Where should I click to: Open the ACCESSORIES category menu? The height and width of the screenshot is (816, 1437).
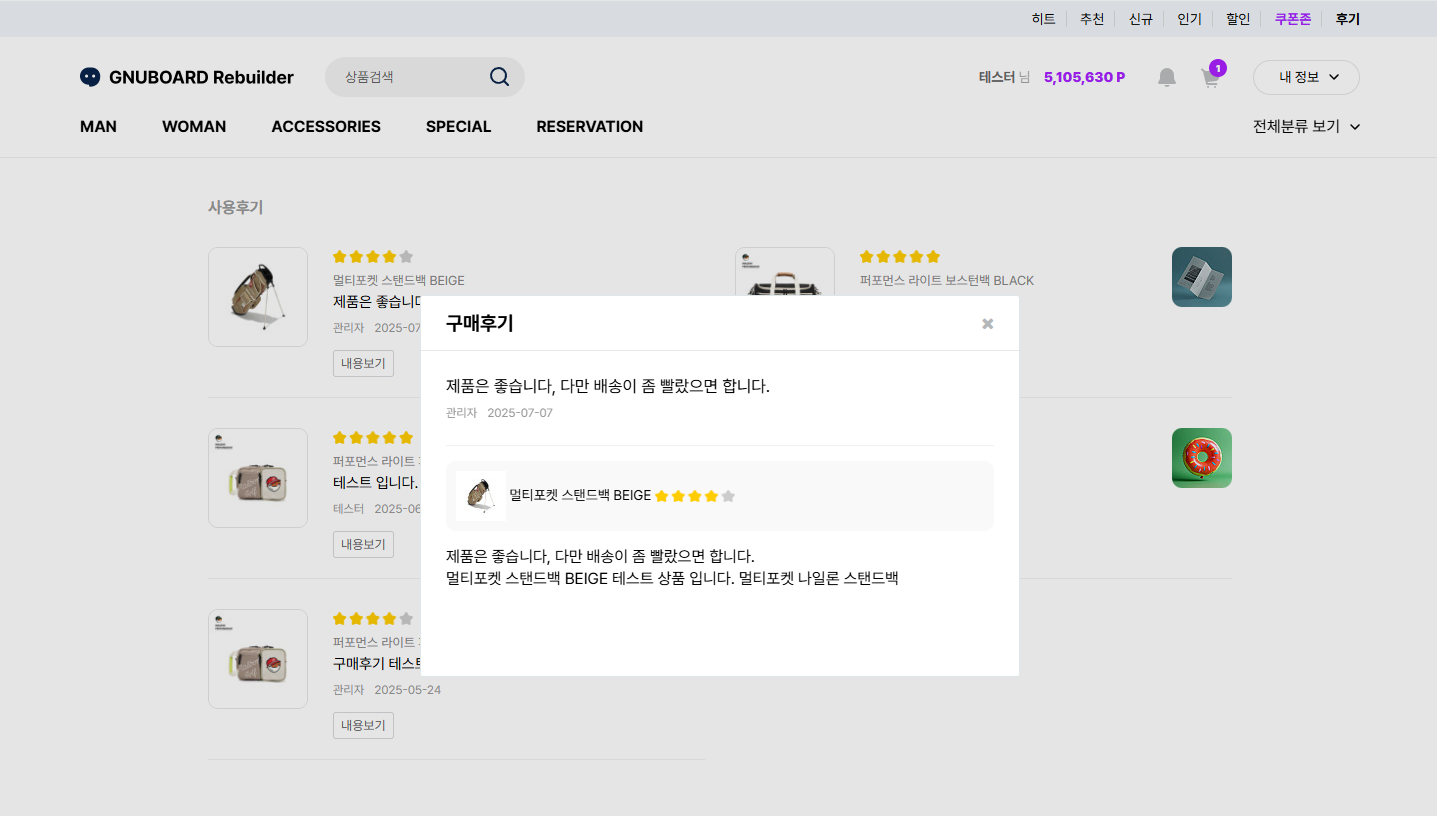pos(326,127)
